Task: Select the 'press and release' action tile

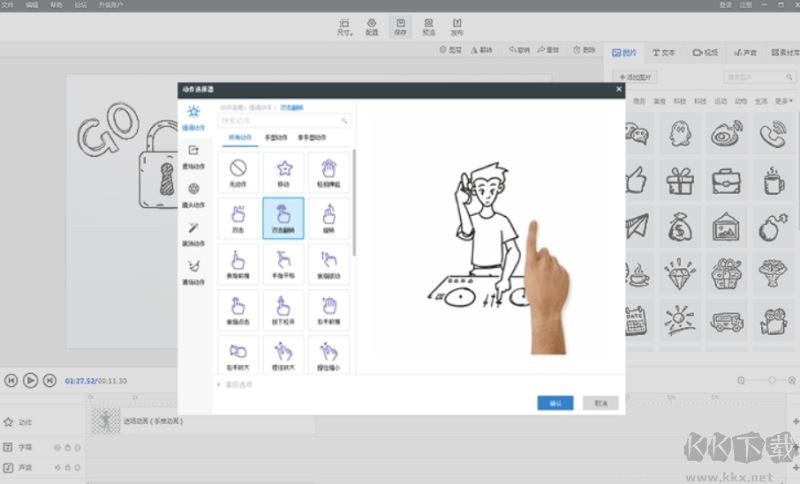Action: point(284,310)
